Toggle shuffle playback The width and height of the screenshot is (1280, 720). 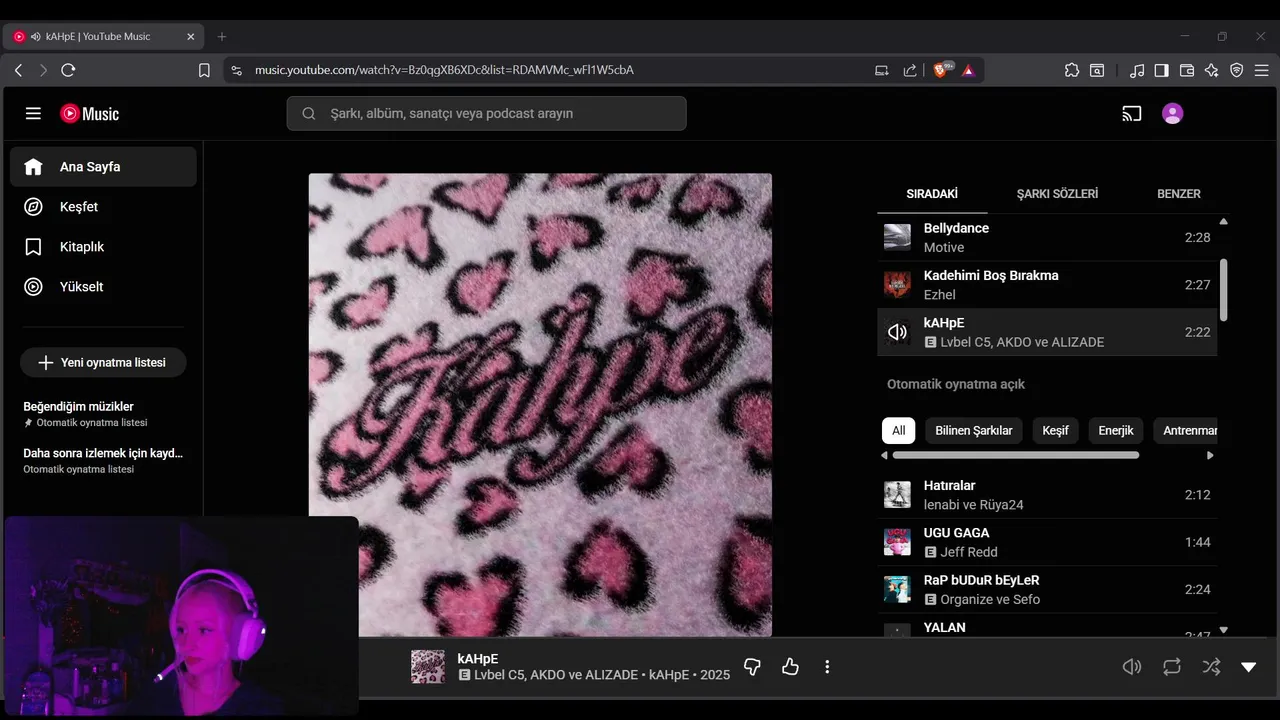pos(1211,667)
